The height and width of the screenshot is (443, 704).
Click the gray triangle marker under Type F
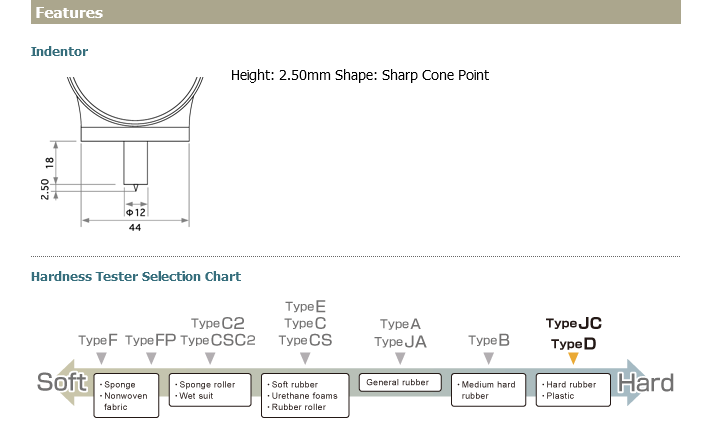tap(101, 357)
